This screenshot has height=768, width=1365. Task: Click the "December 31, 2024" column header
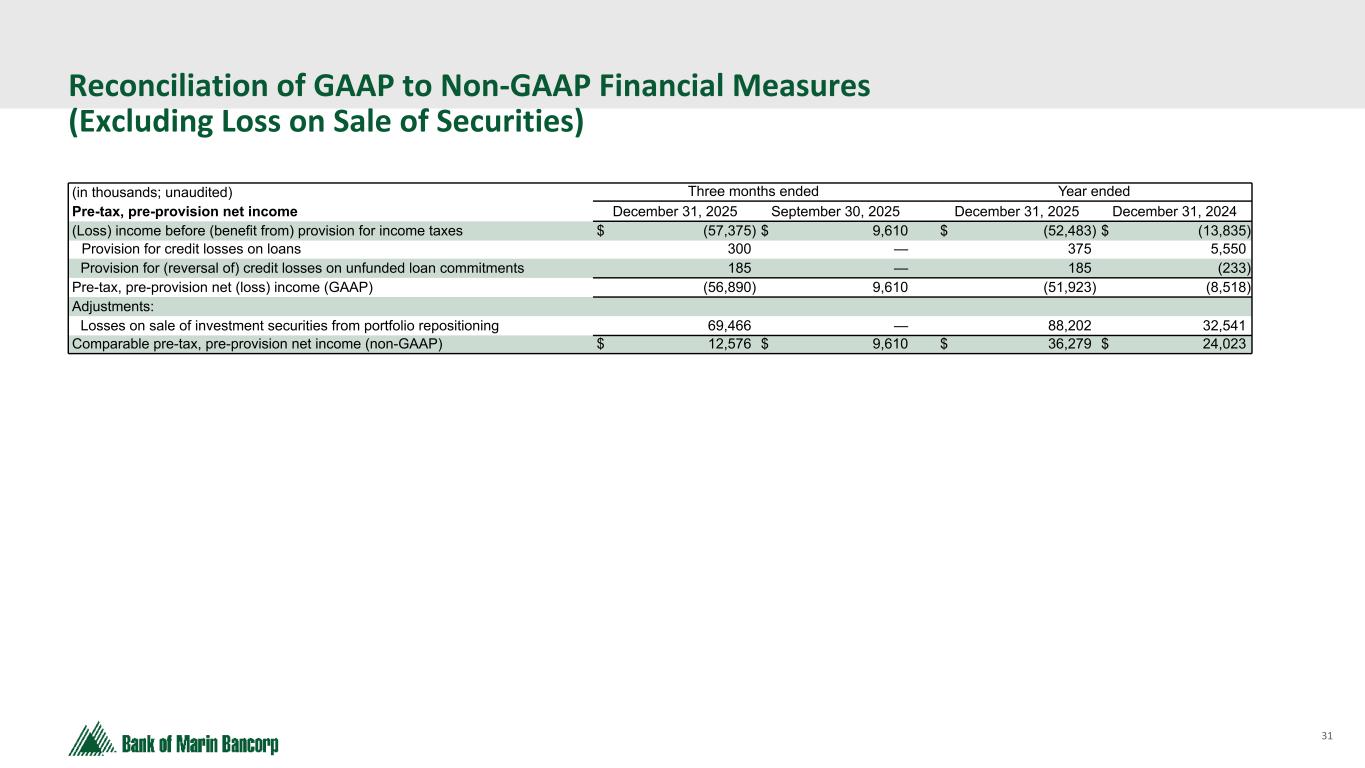pos(1174,211)
